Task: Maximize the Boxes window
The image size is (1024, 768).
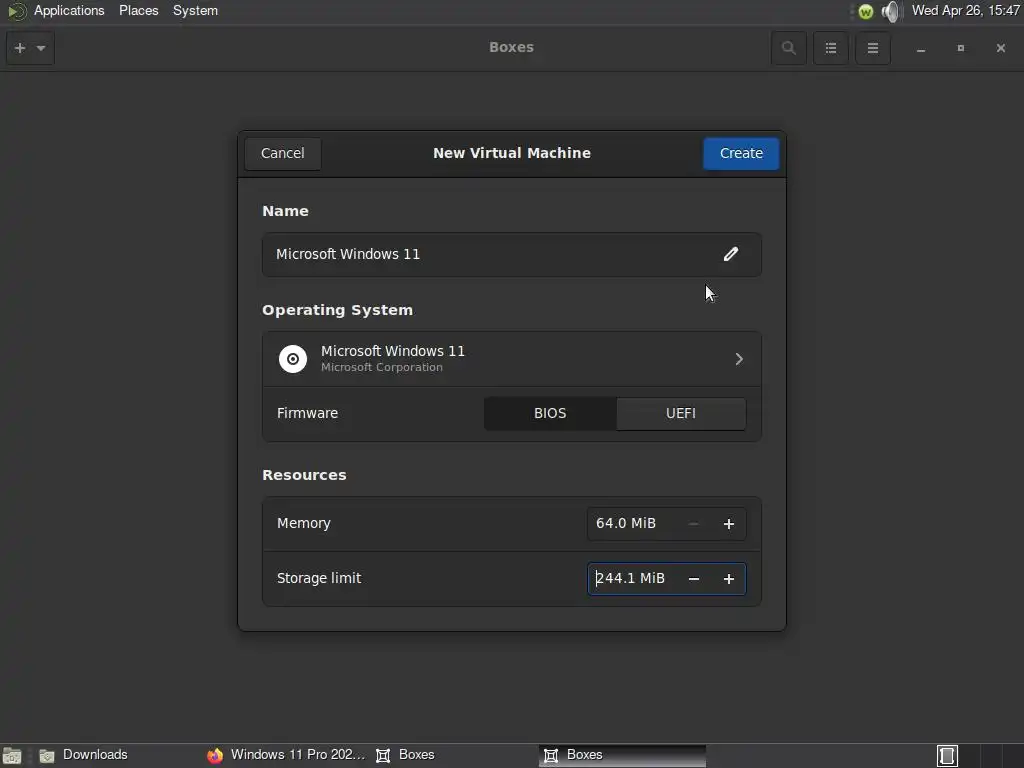Action: [x=961, y=48]
